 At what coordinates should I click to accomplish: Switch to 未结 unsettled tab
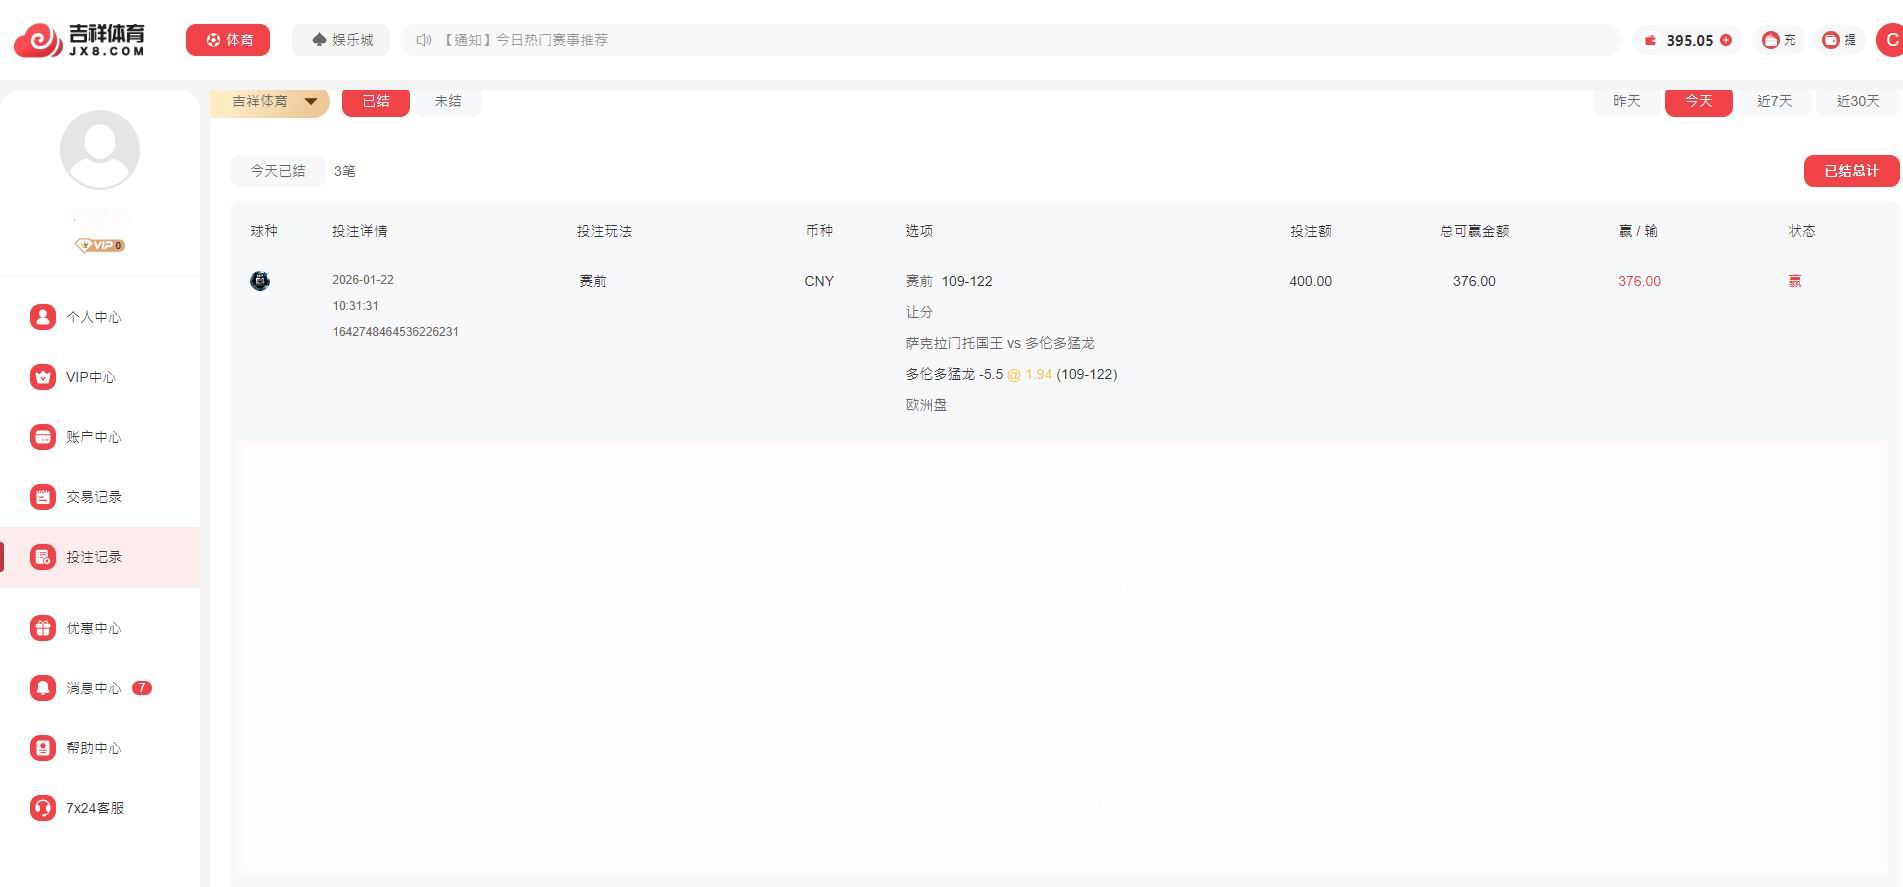click(x=447, y=101)
